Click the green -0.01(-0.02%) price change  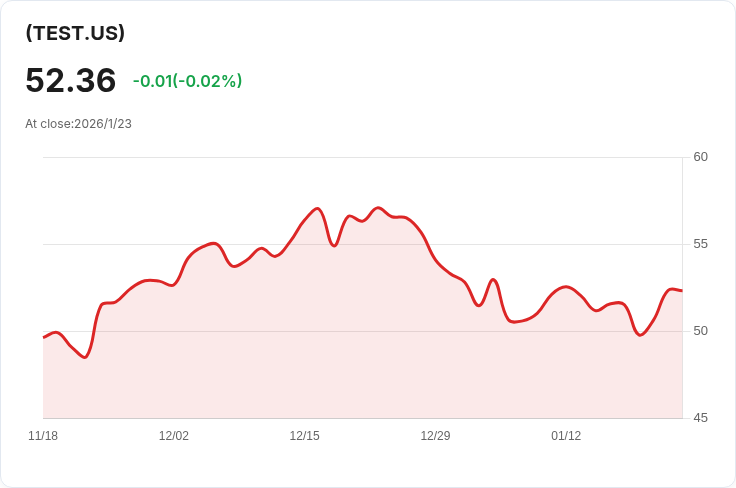(187, 81)
